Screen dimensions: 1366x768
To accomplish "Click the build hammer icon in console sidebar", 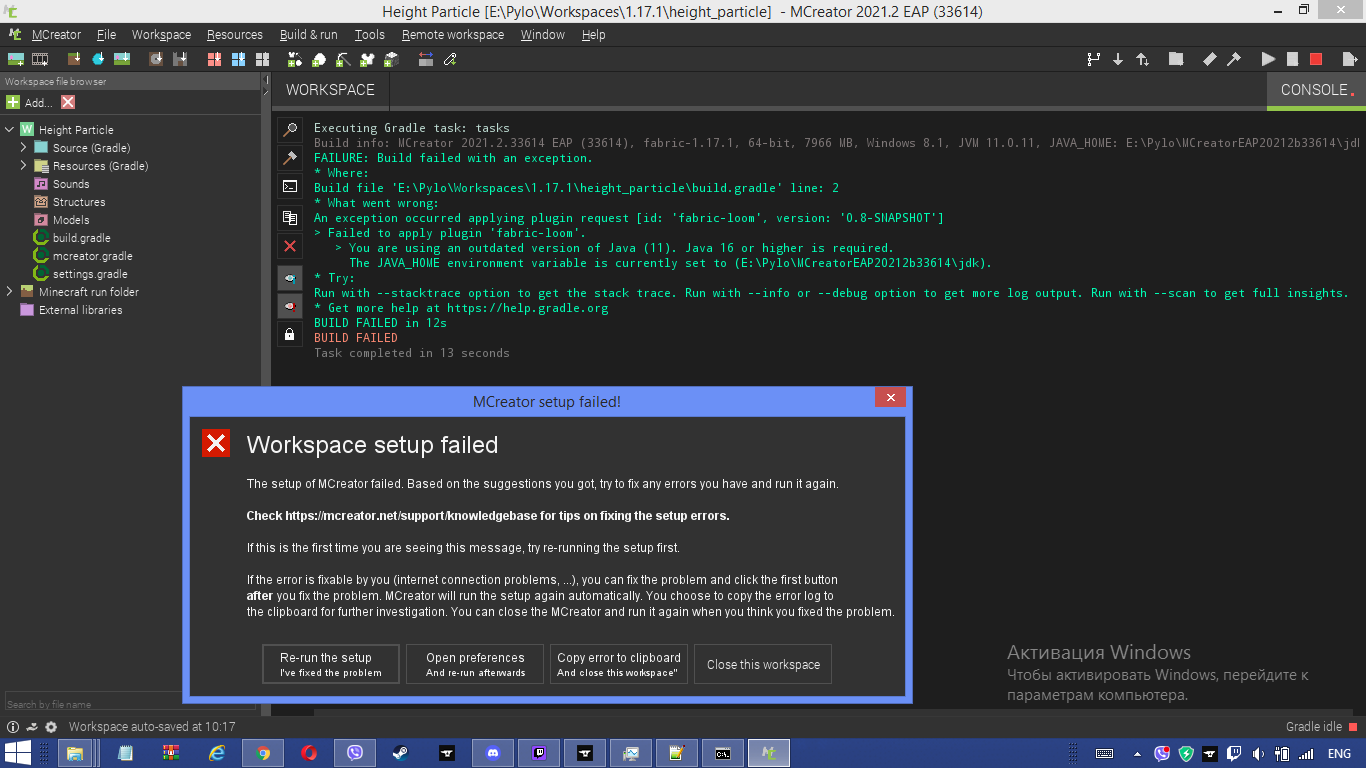I will pos(289,158).
